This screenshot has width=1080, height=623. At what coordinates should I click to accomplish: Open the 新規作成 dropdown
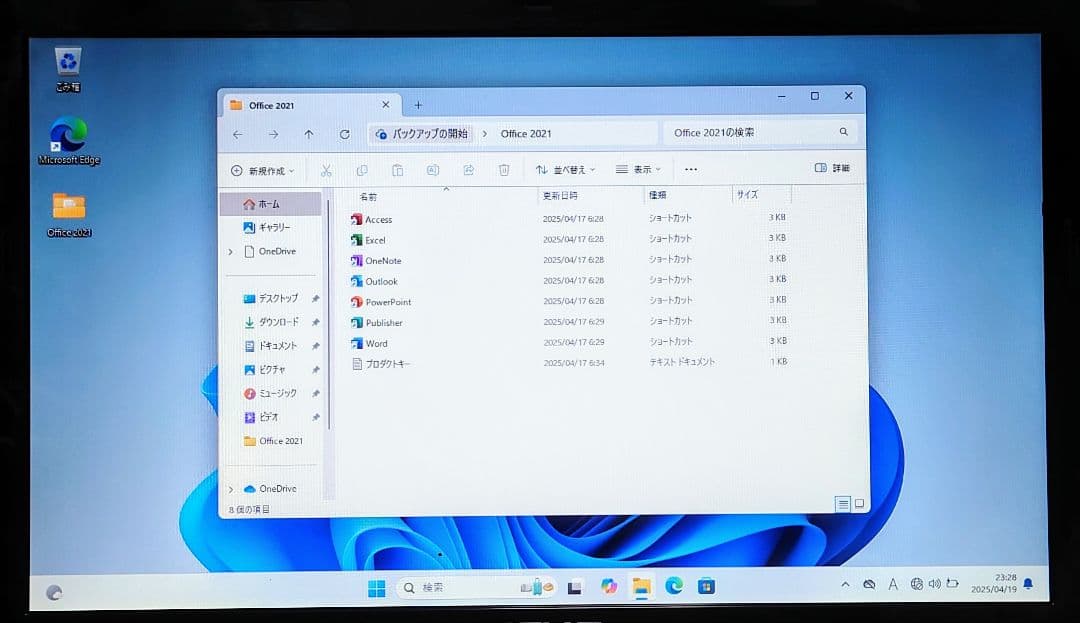click(x=262, y=171)
